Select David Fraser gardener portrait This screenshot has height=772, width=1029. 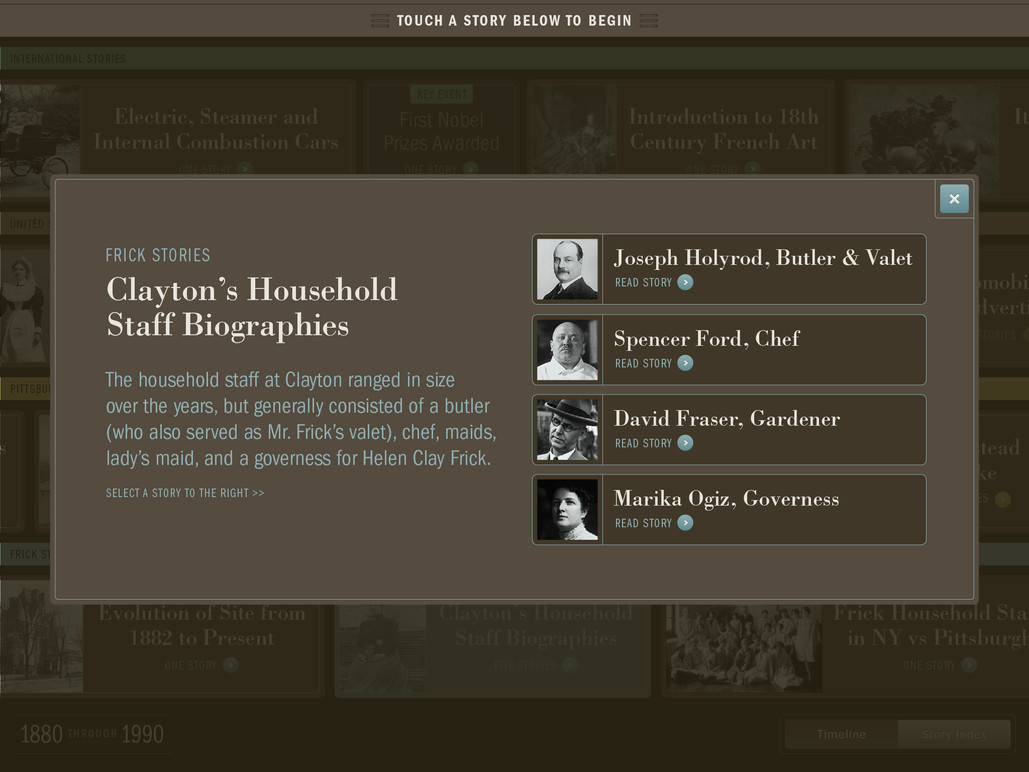[567, 430]
